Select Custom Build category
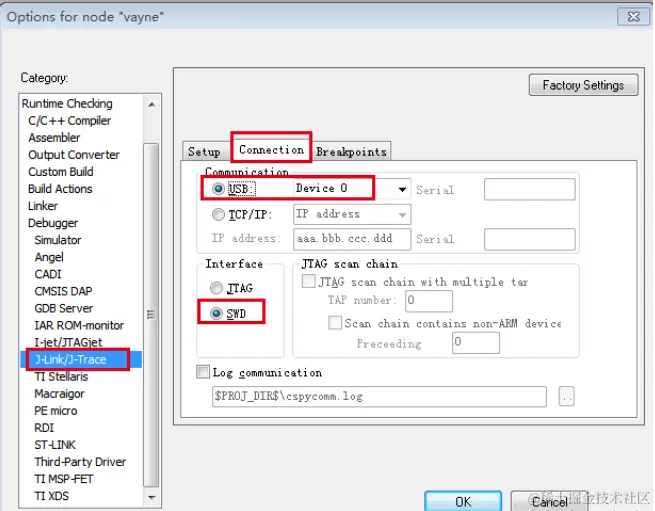655x511 pixels. (x=61, y=172)
